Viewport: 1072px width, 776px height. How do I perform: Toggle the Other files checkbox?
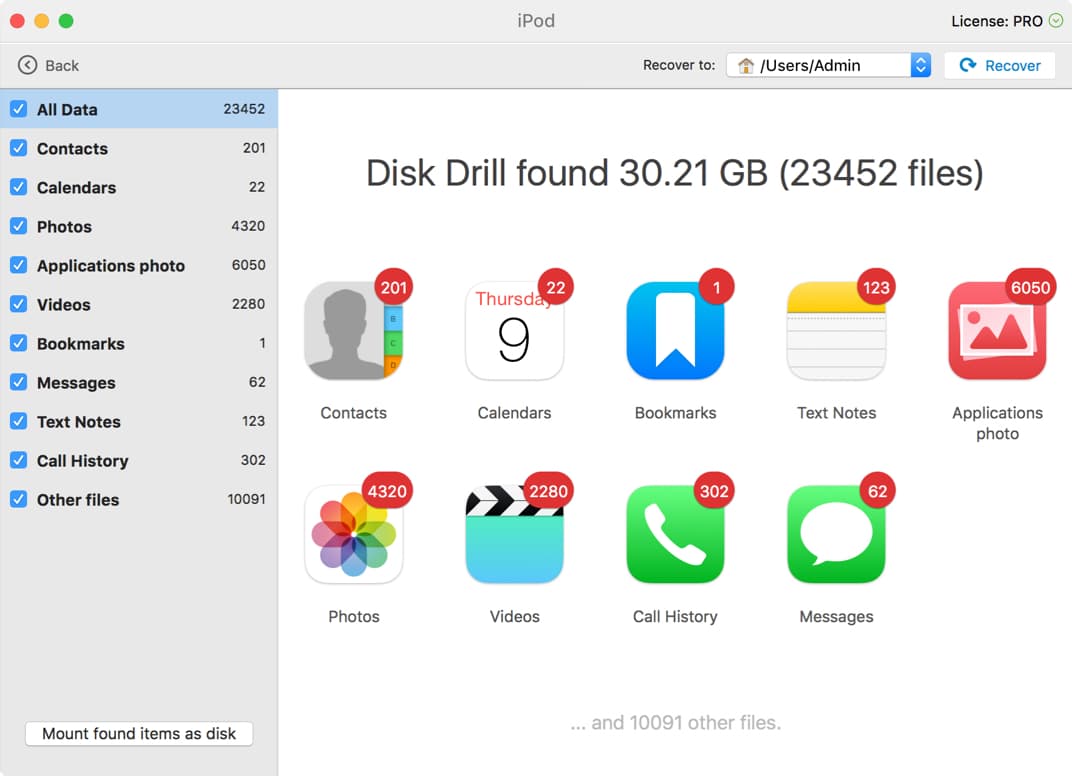pyautogui.click(x=18, y=499)
